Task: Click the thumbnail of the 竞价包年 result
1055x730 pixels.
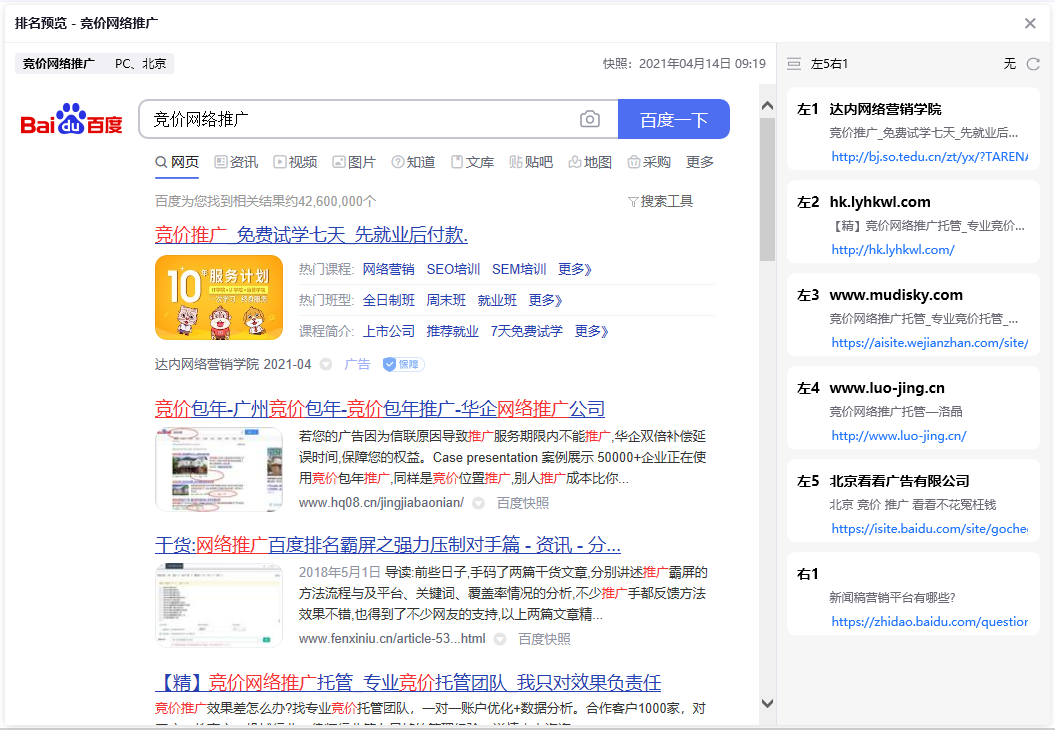Action: pyautogui.click(x=219, y=470)
